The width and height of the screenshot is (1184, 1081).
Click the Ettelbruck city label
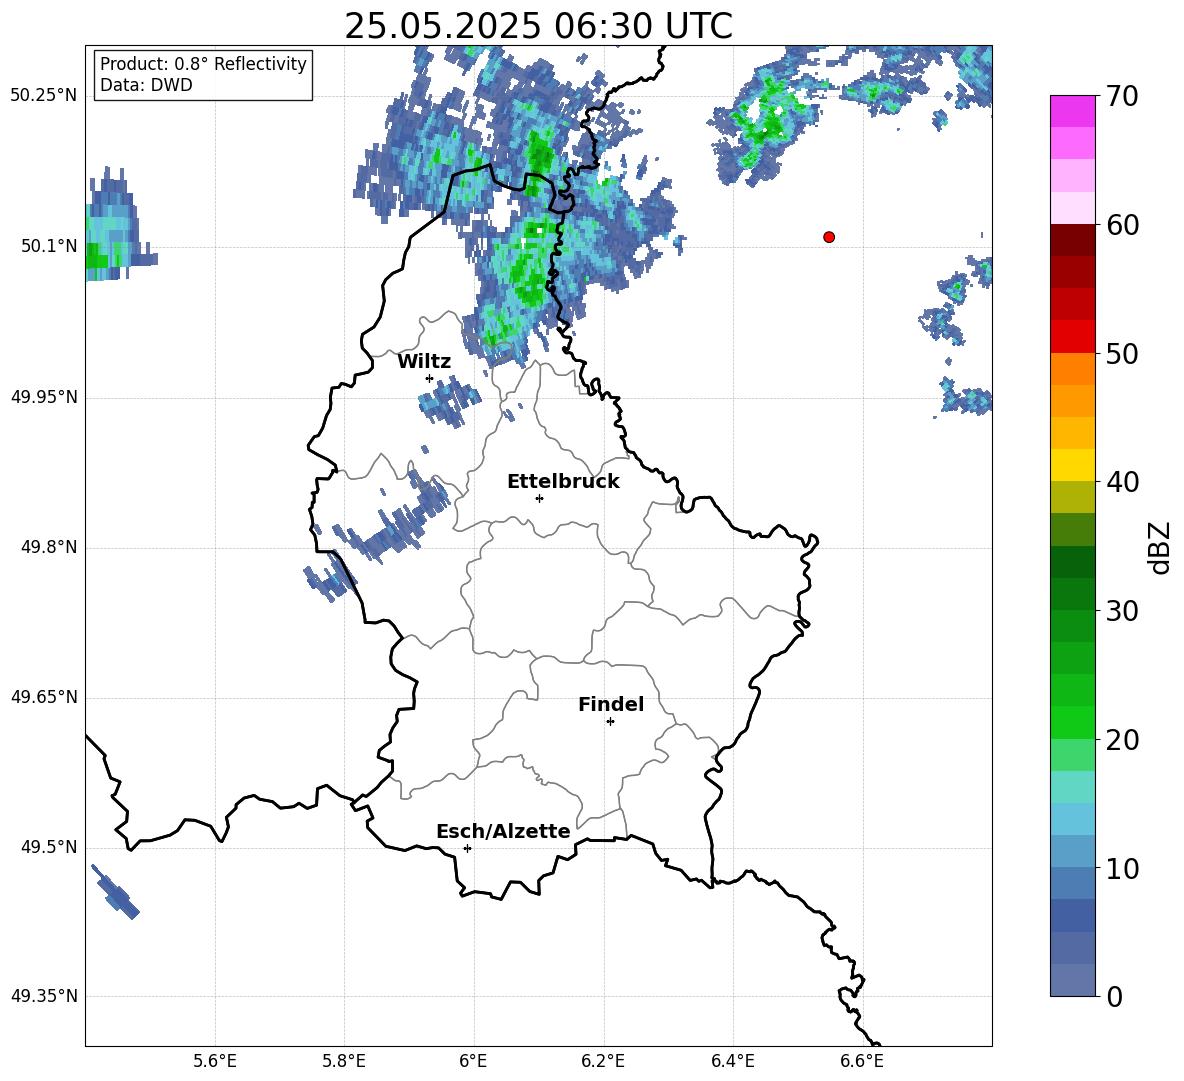click(x=563, y=482)
